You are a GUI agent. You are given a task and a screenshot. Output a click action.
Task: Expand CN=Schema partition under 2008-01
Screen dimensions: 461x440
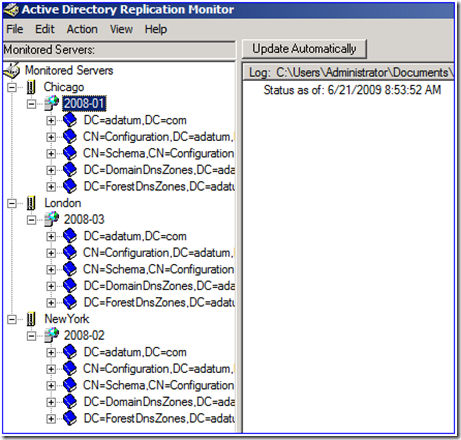51,154
